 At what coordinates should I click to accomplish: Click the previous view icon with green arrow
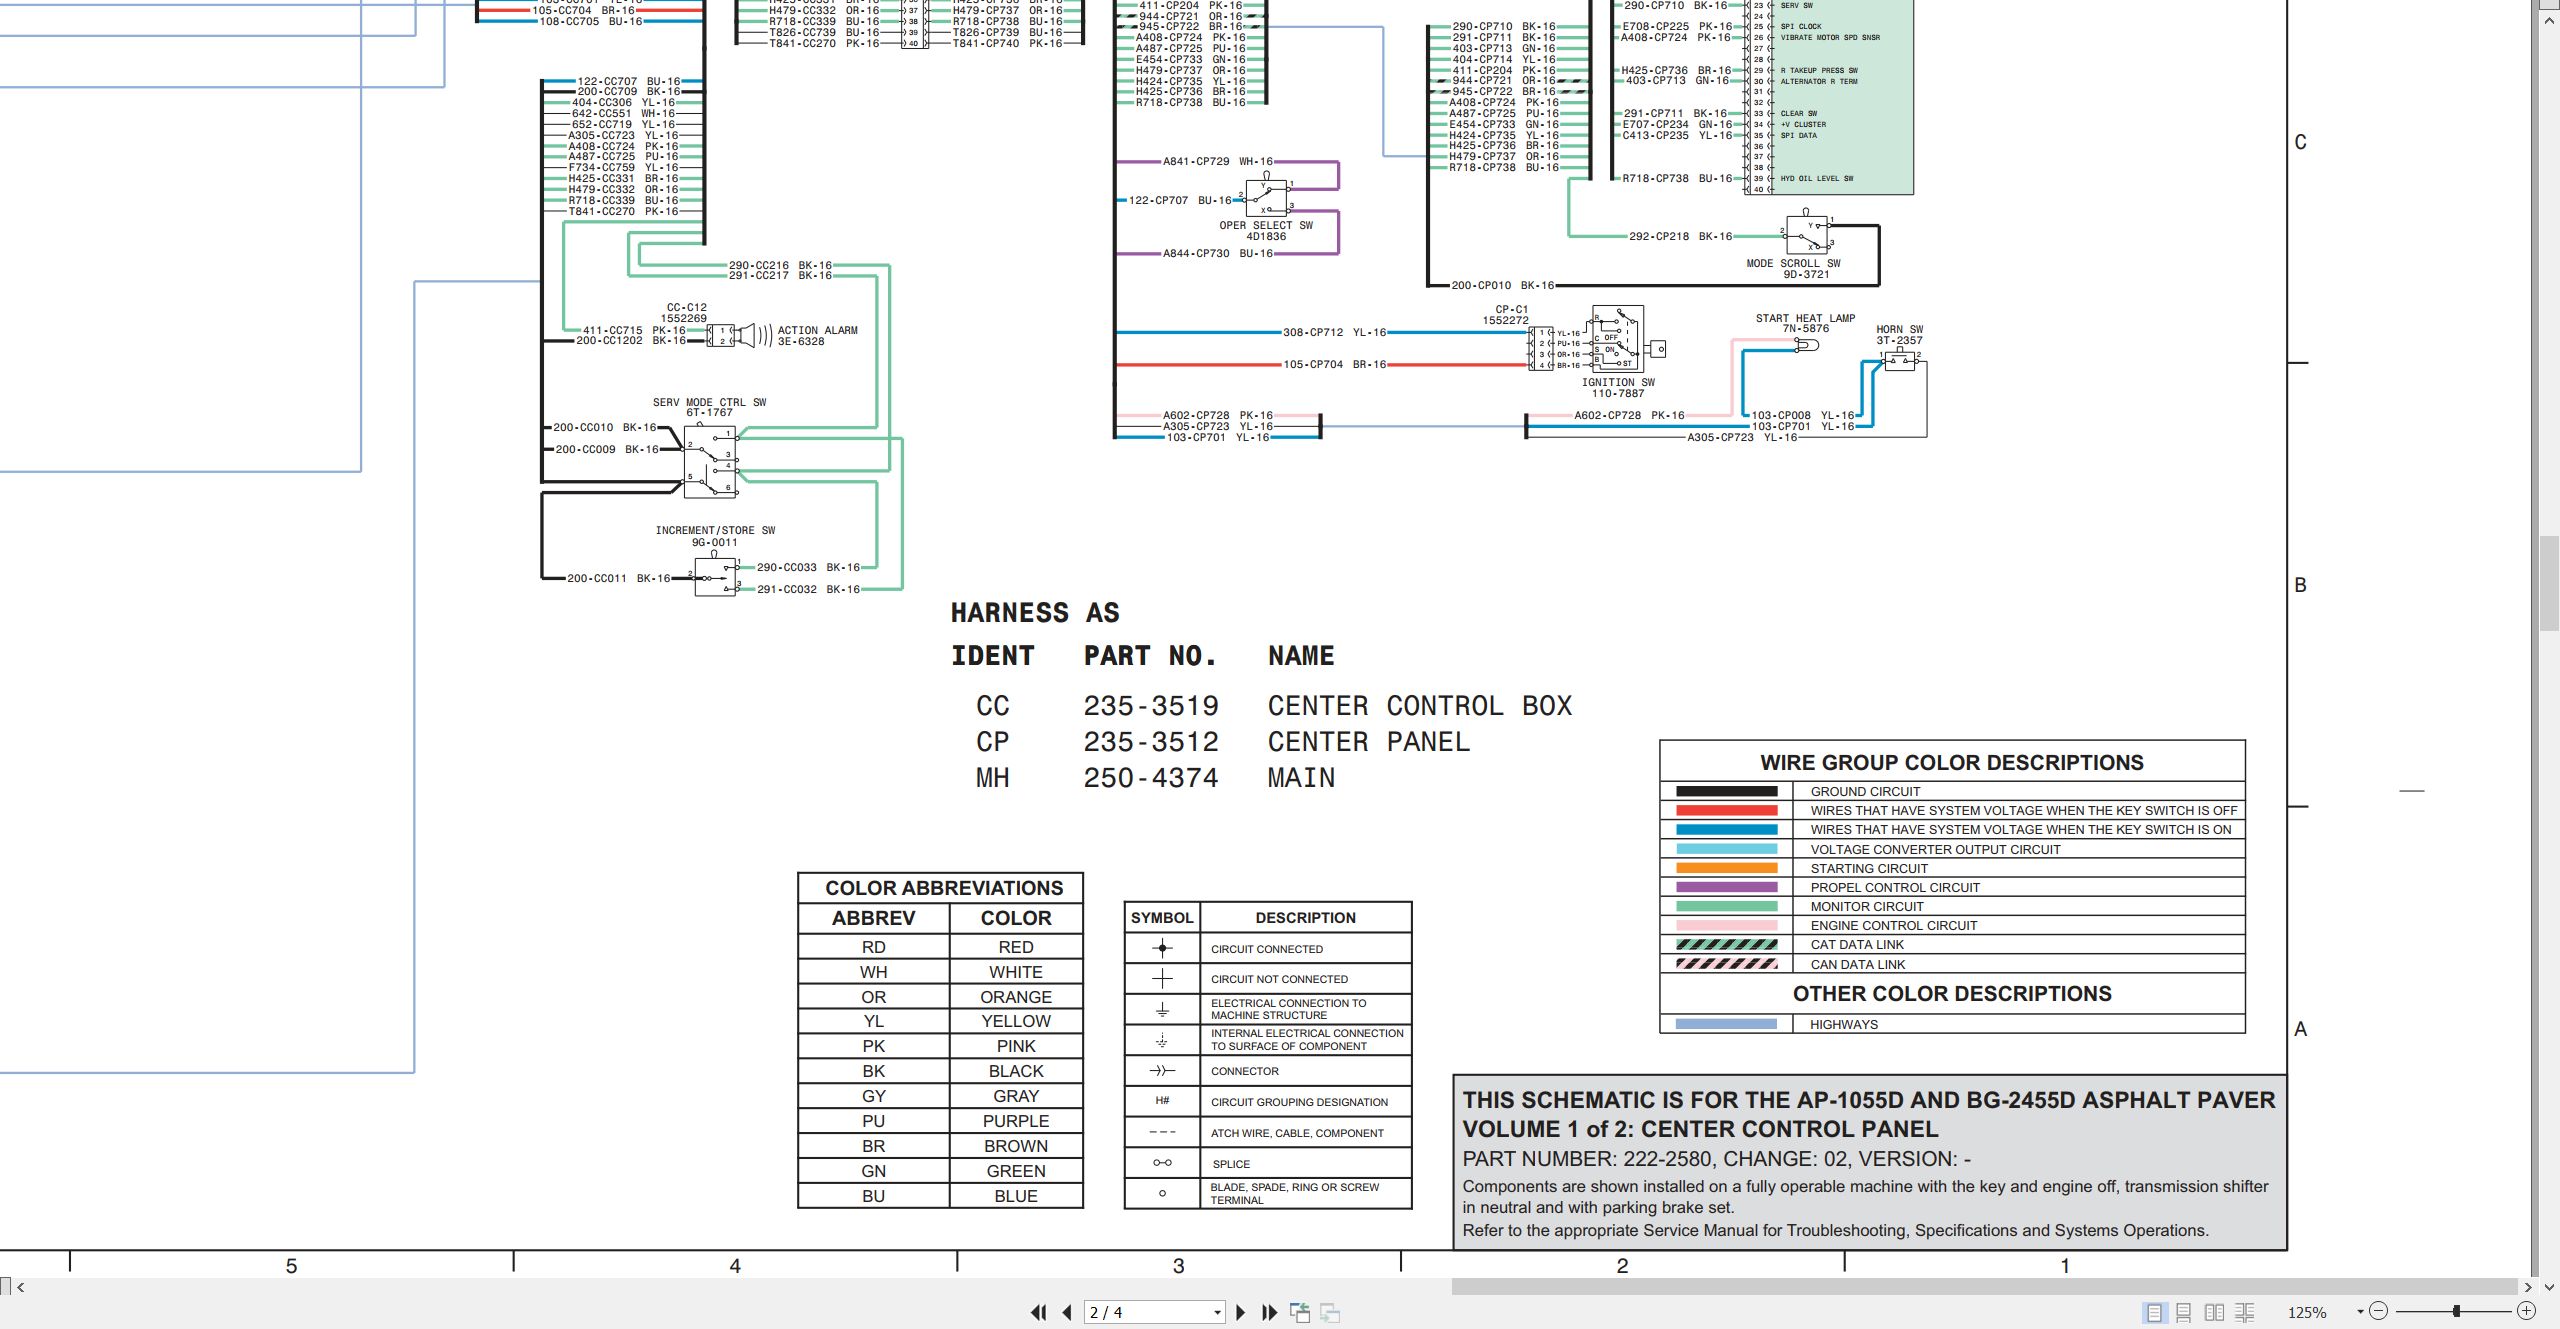[x=1300, y=1312]
